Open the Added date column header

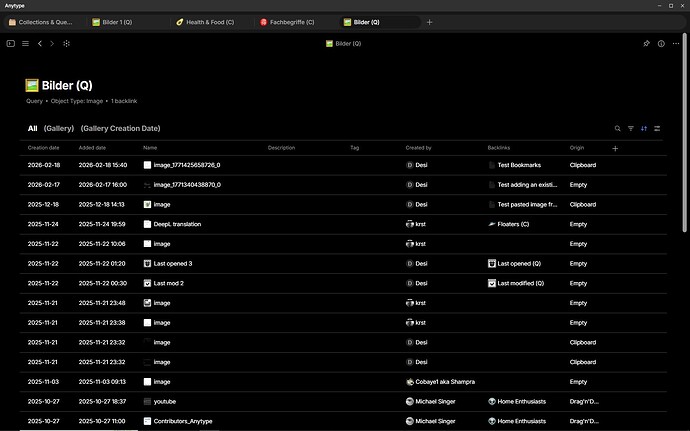[92, 148]
